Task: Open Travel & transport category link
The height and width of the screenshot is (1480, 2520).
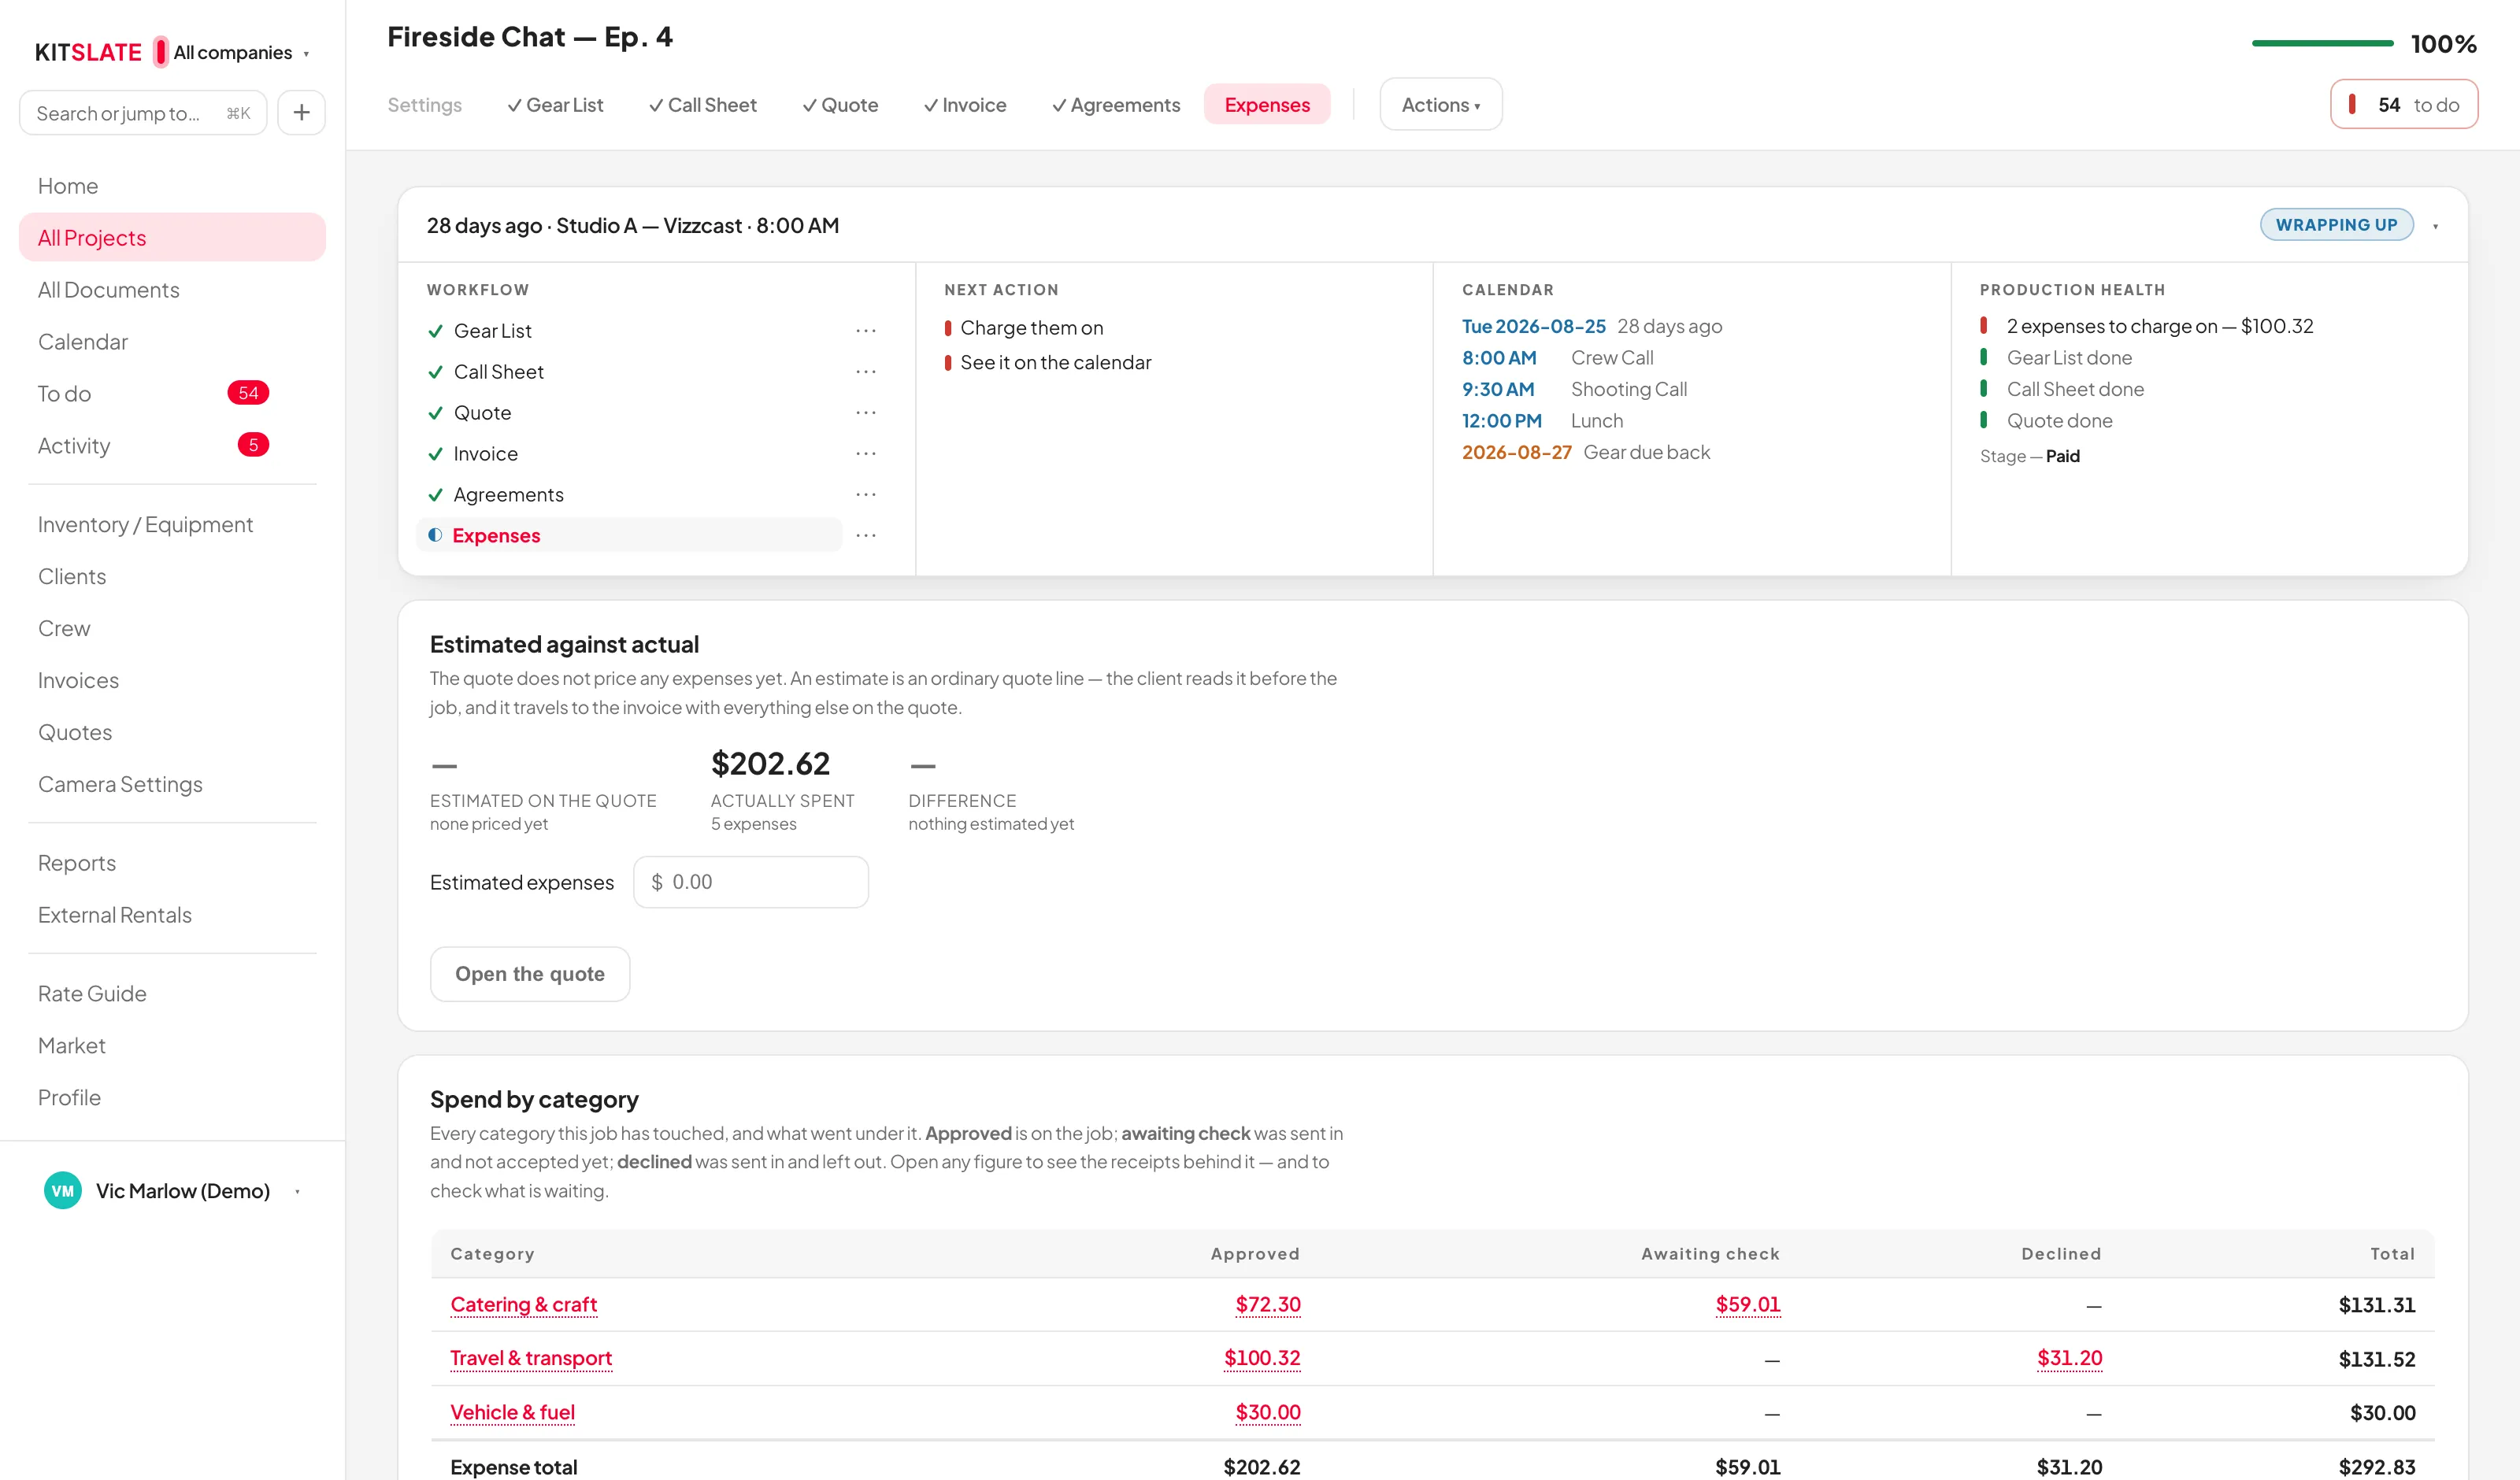Action: pyautogui.click(x=531, y=1358)
